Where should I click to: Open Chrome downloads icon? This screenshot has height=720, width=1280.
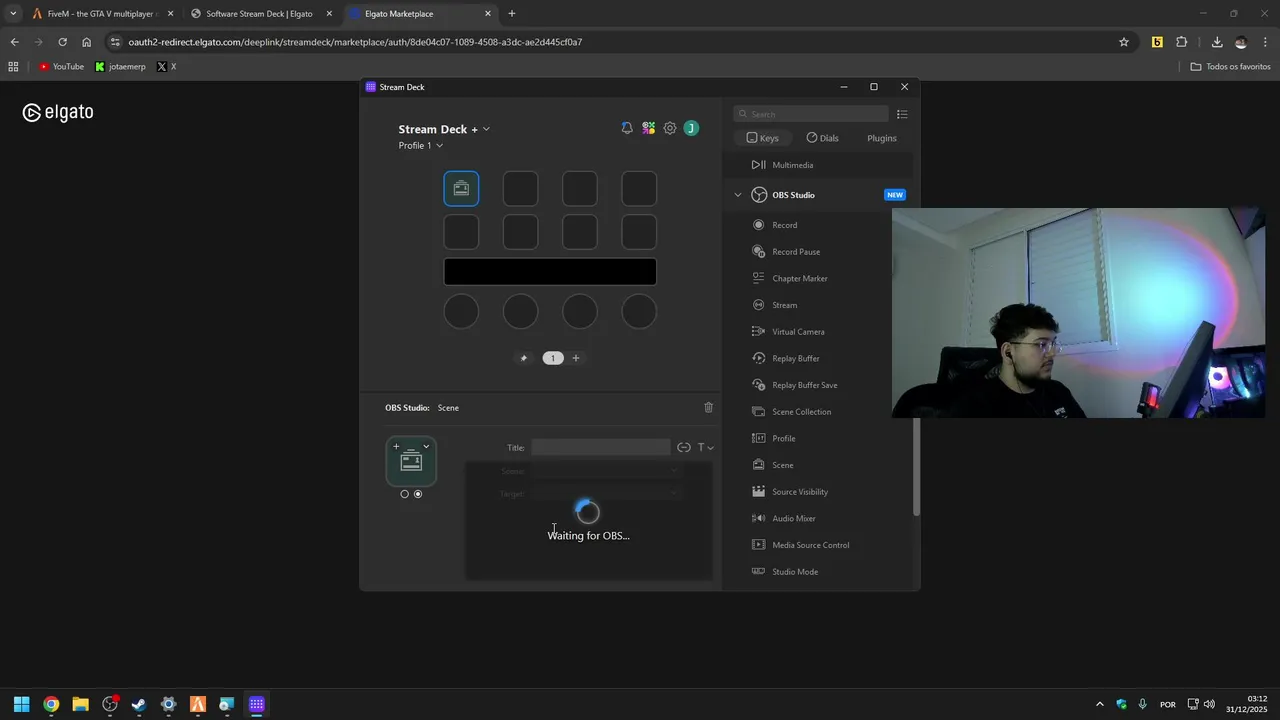pos(1217,42)
